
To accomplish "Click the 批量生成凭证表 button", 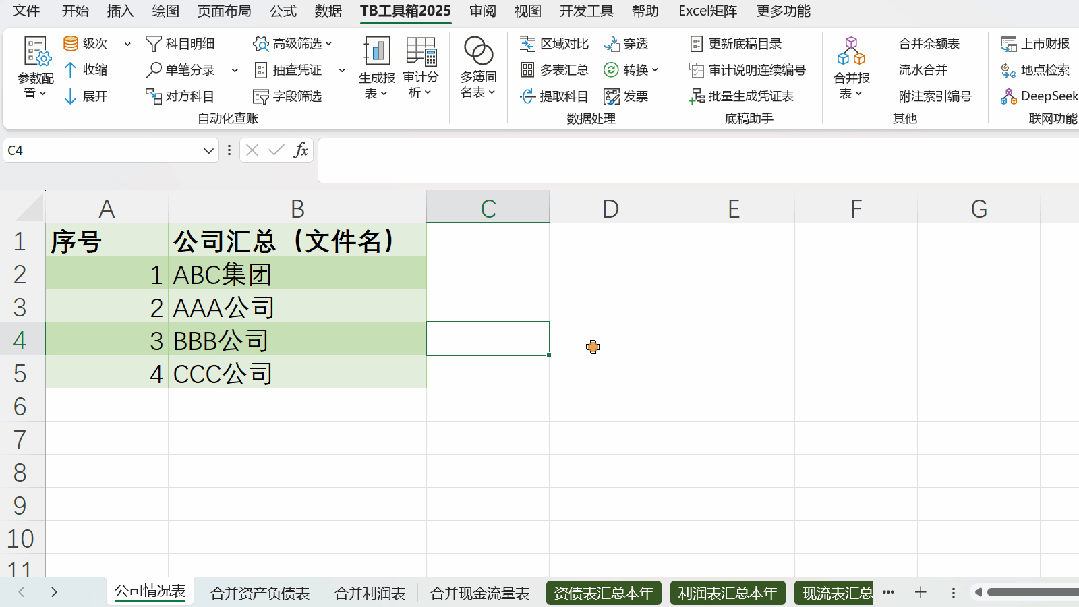I will tap(744, 97).
